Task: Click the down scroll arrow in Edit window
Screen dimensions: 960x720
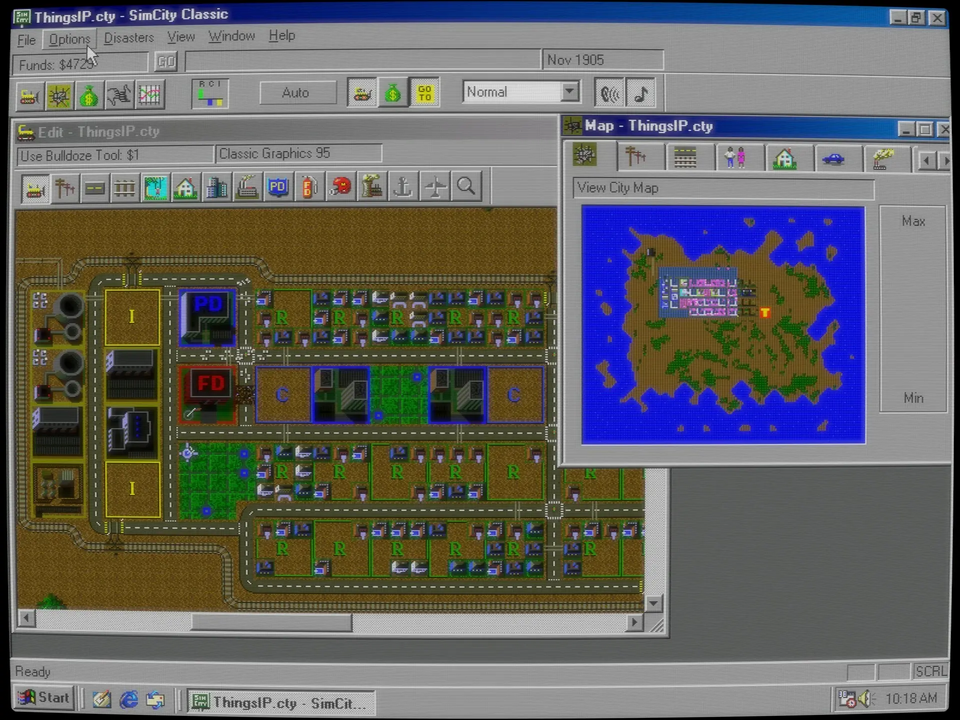Action: coord(654,603)
